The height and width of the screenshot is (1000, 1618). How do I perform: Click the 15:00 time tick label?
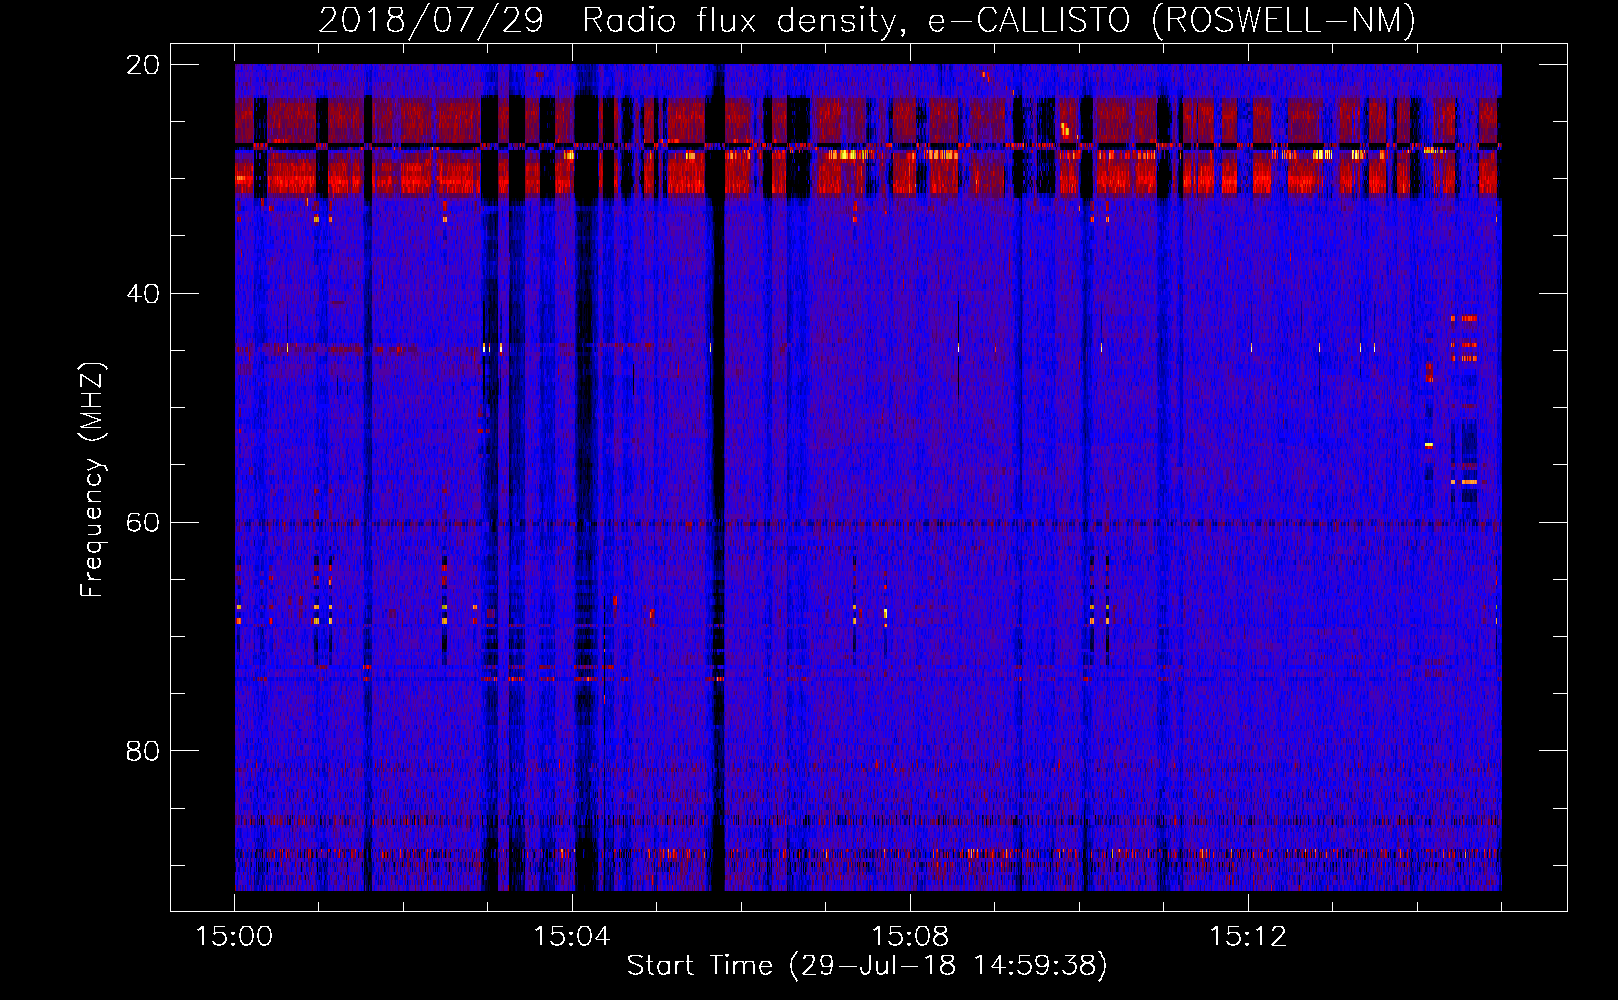coord(234,936)
